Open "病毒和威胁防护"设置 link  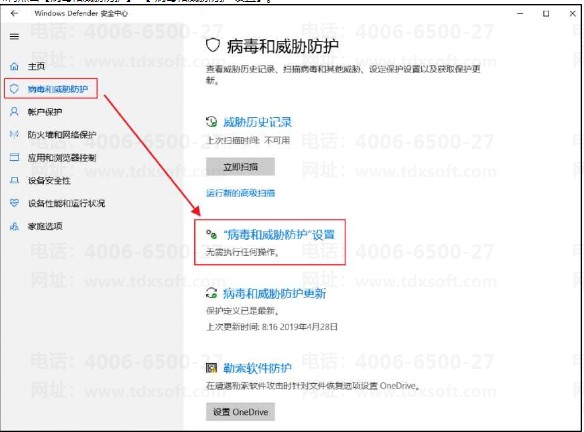pos(279,235)
